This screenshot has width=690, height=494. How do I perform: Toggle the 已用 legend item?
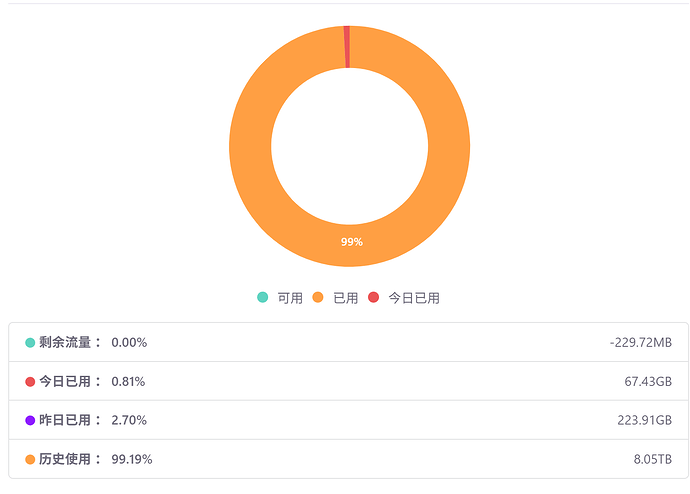click(x=335, y=298)
